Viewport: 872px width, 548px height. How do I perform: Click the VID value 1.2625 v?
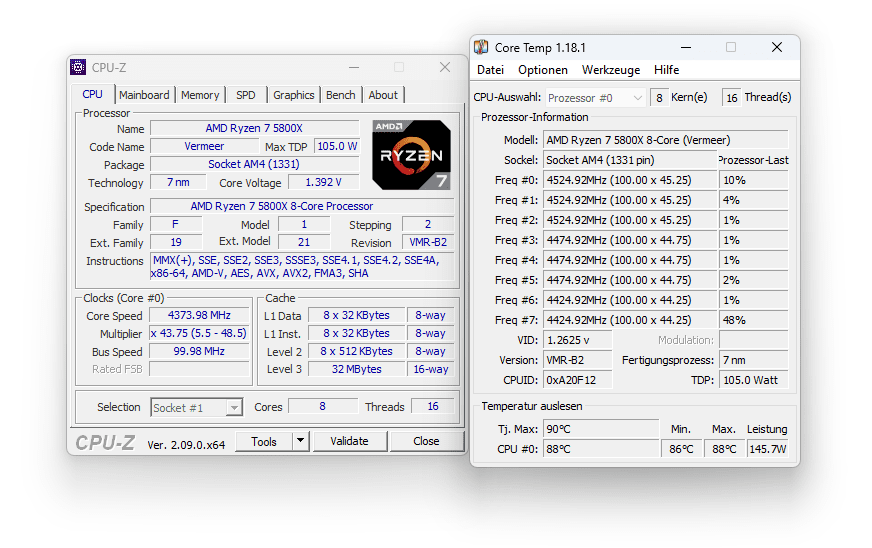(577, 340)
